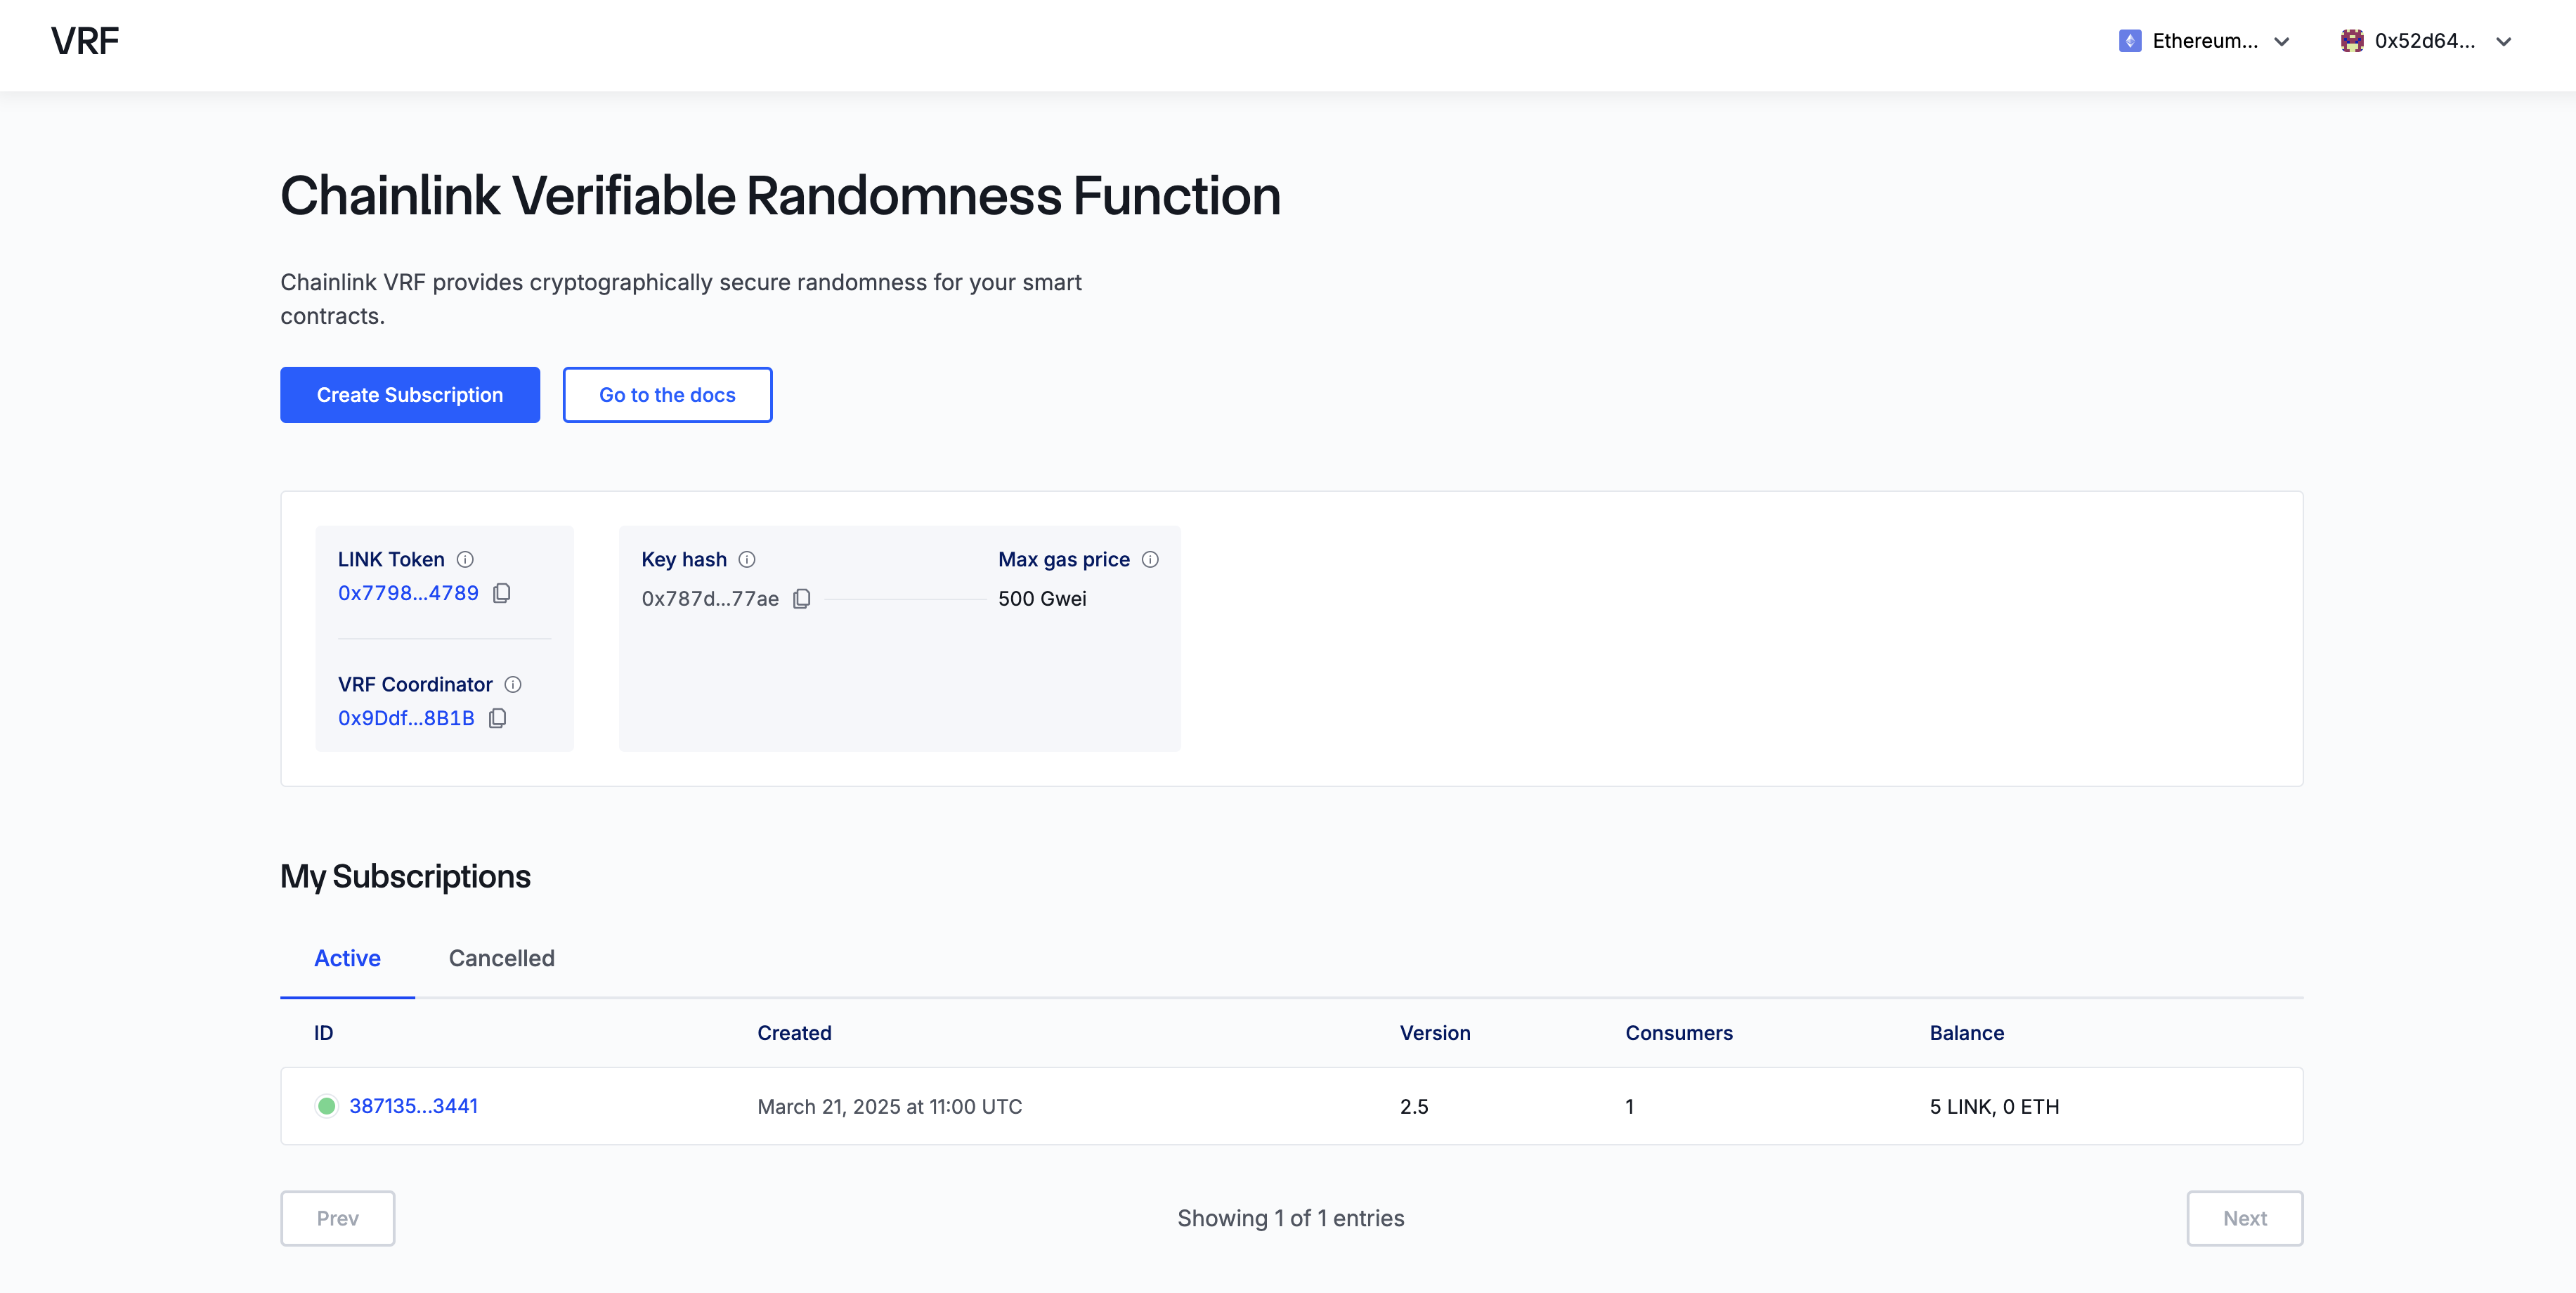Click LINK Token info icon

465,559
